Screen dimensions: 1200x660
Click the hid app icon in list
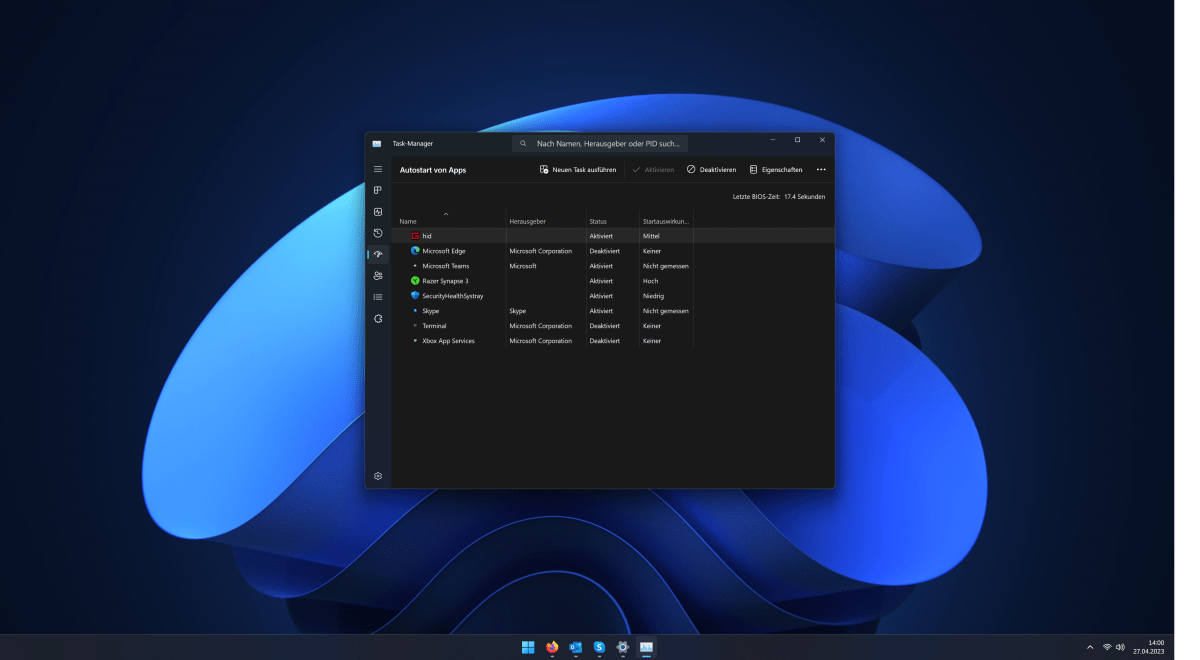click(x=415, y=236)
